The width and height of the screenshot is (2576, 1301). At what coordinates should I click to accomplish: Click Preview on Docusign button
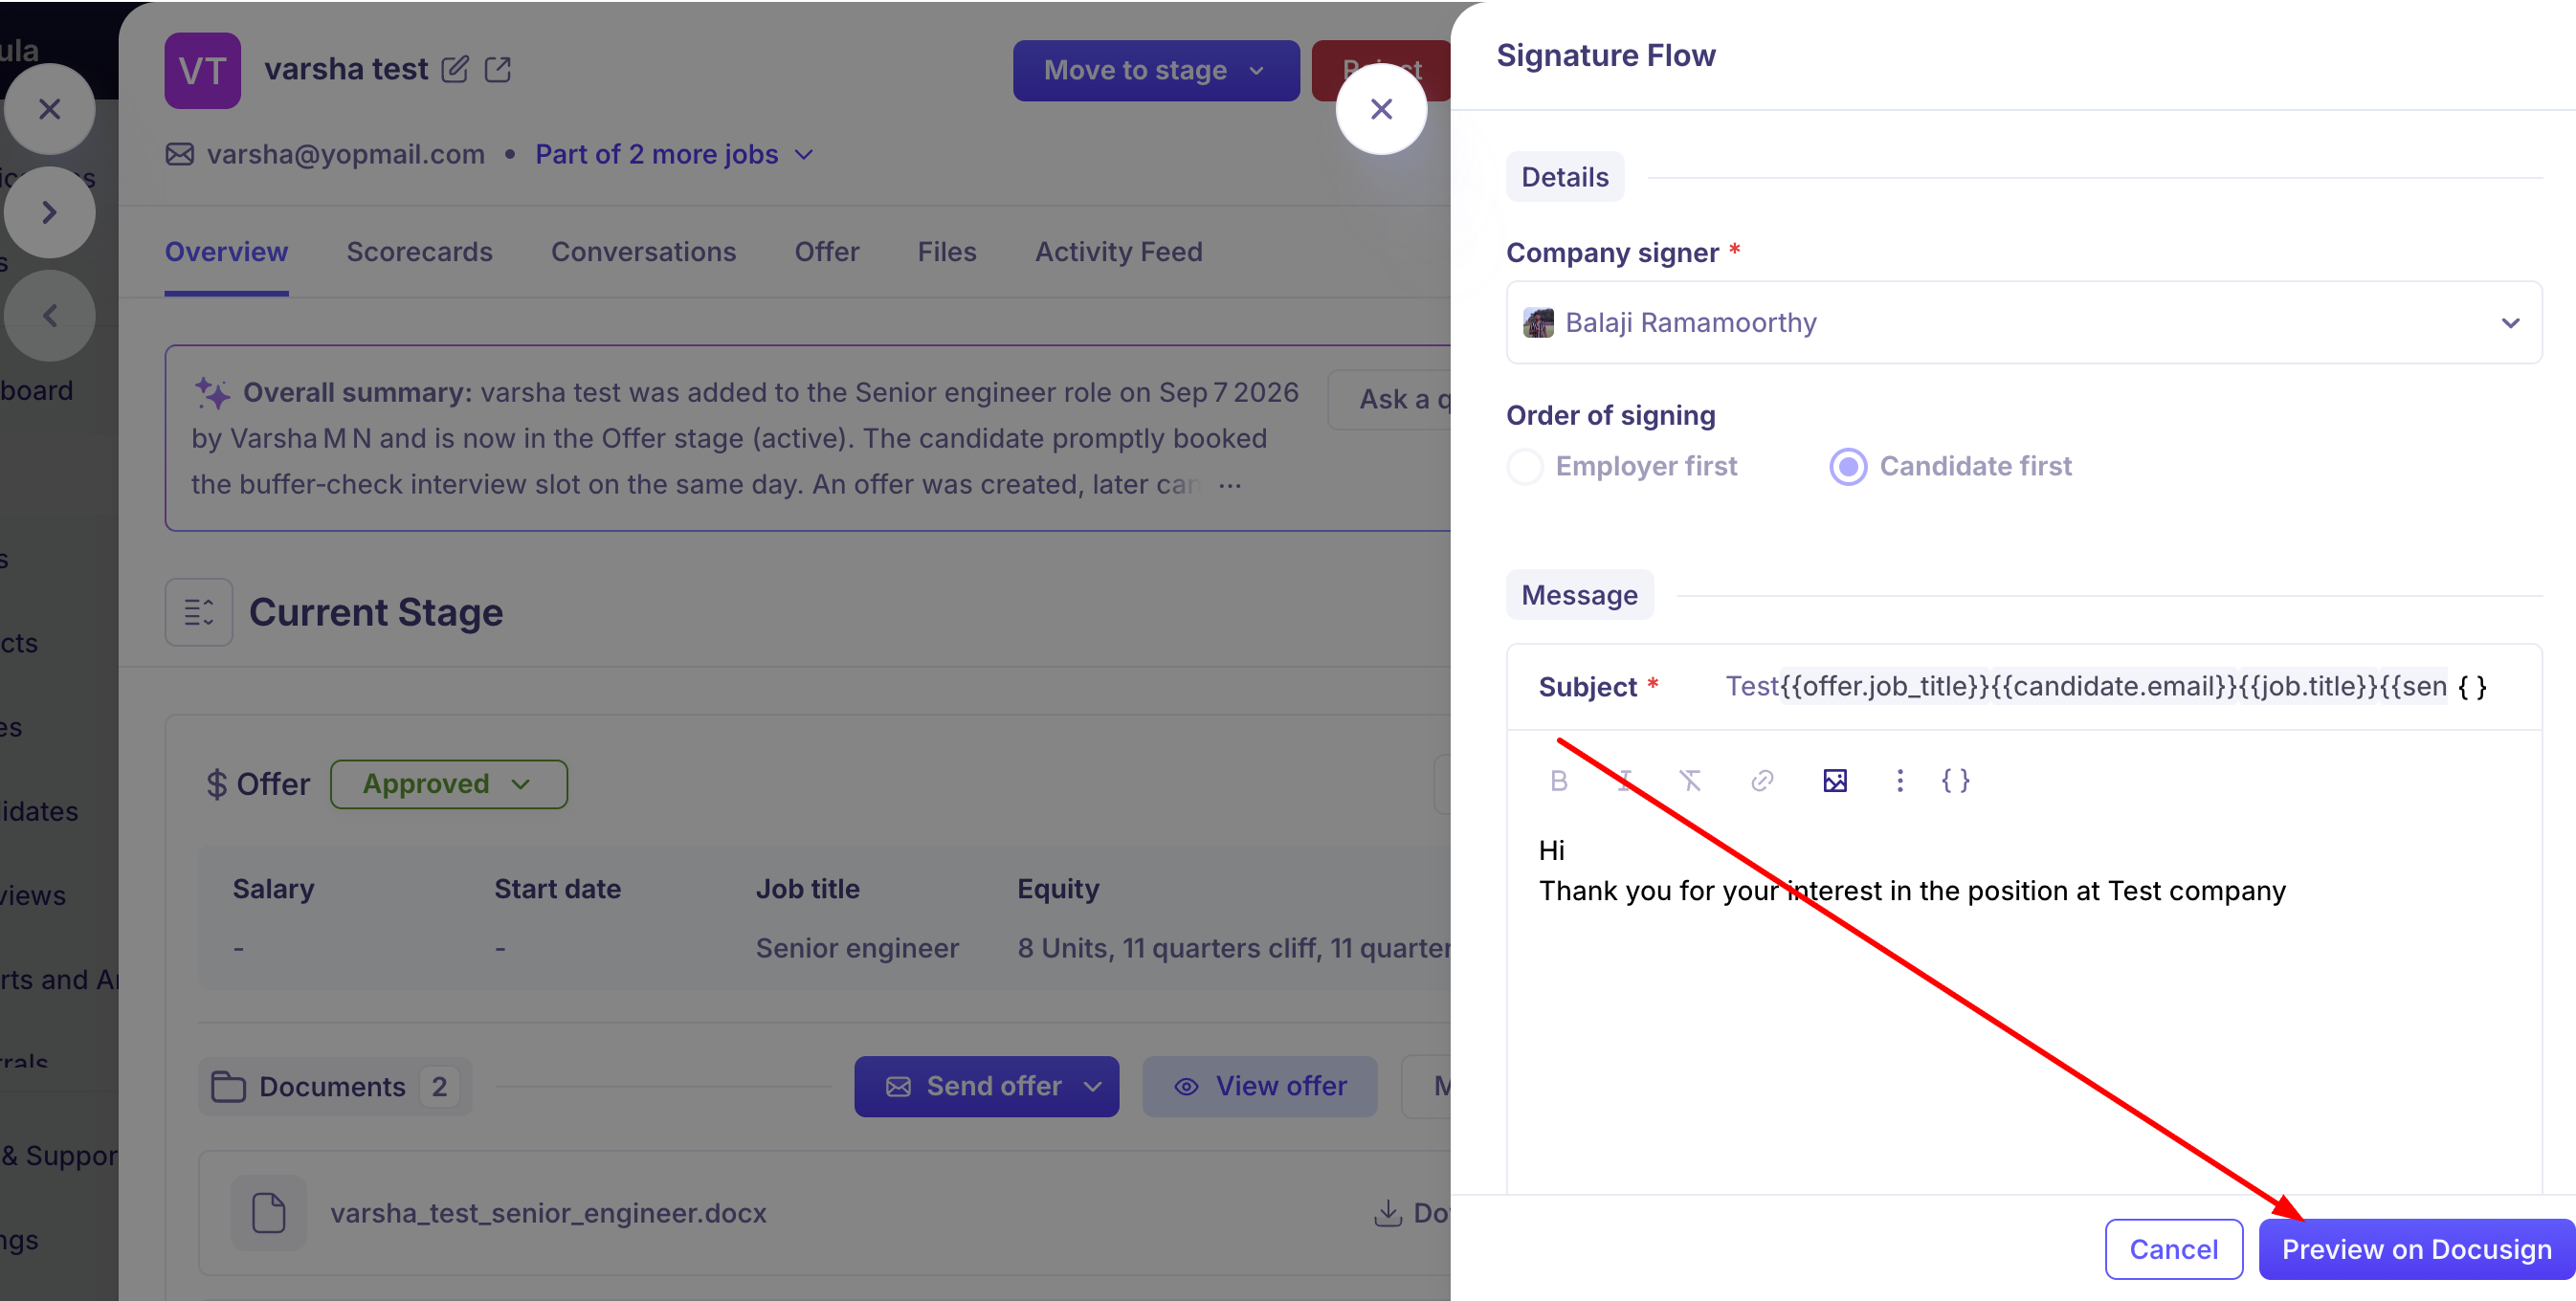click(x=2415, y=1249)
